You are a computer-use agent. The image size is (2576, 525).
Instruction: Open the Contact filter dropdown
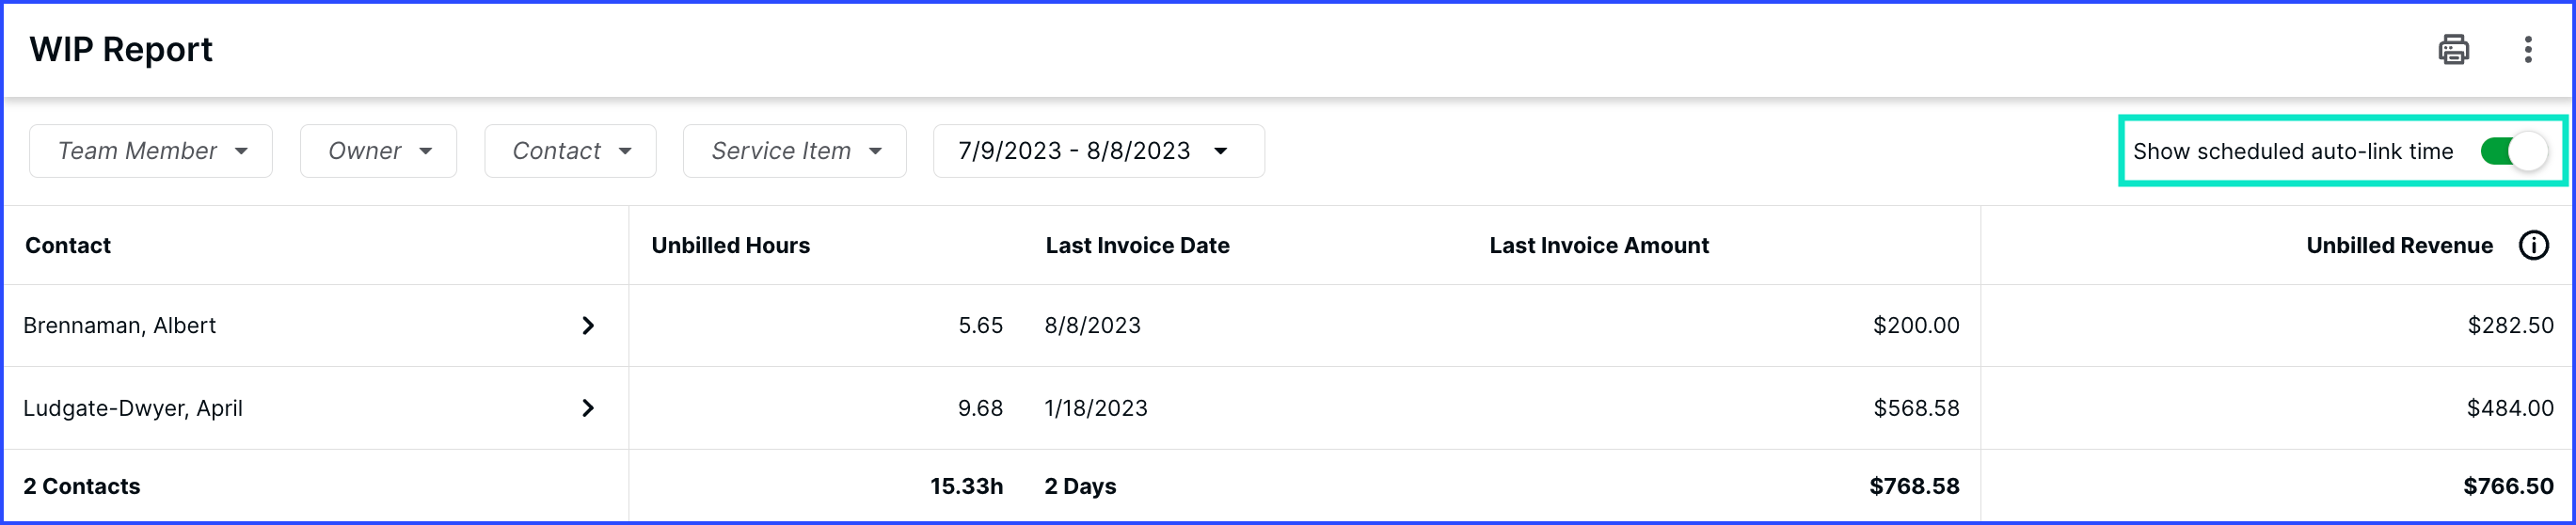[570, 151]
